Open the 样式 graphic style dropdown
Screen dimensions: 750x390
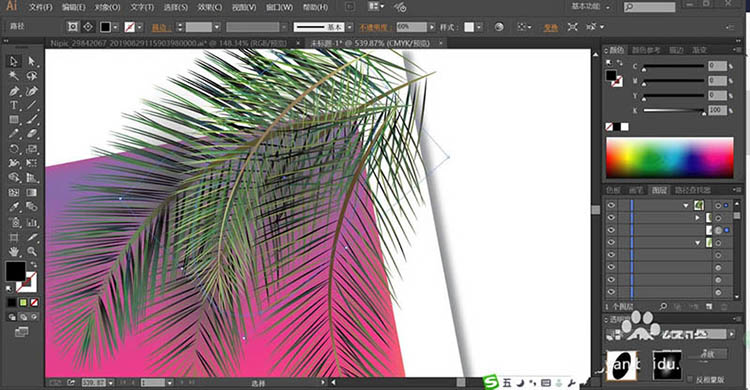coord(479,27)
